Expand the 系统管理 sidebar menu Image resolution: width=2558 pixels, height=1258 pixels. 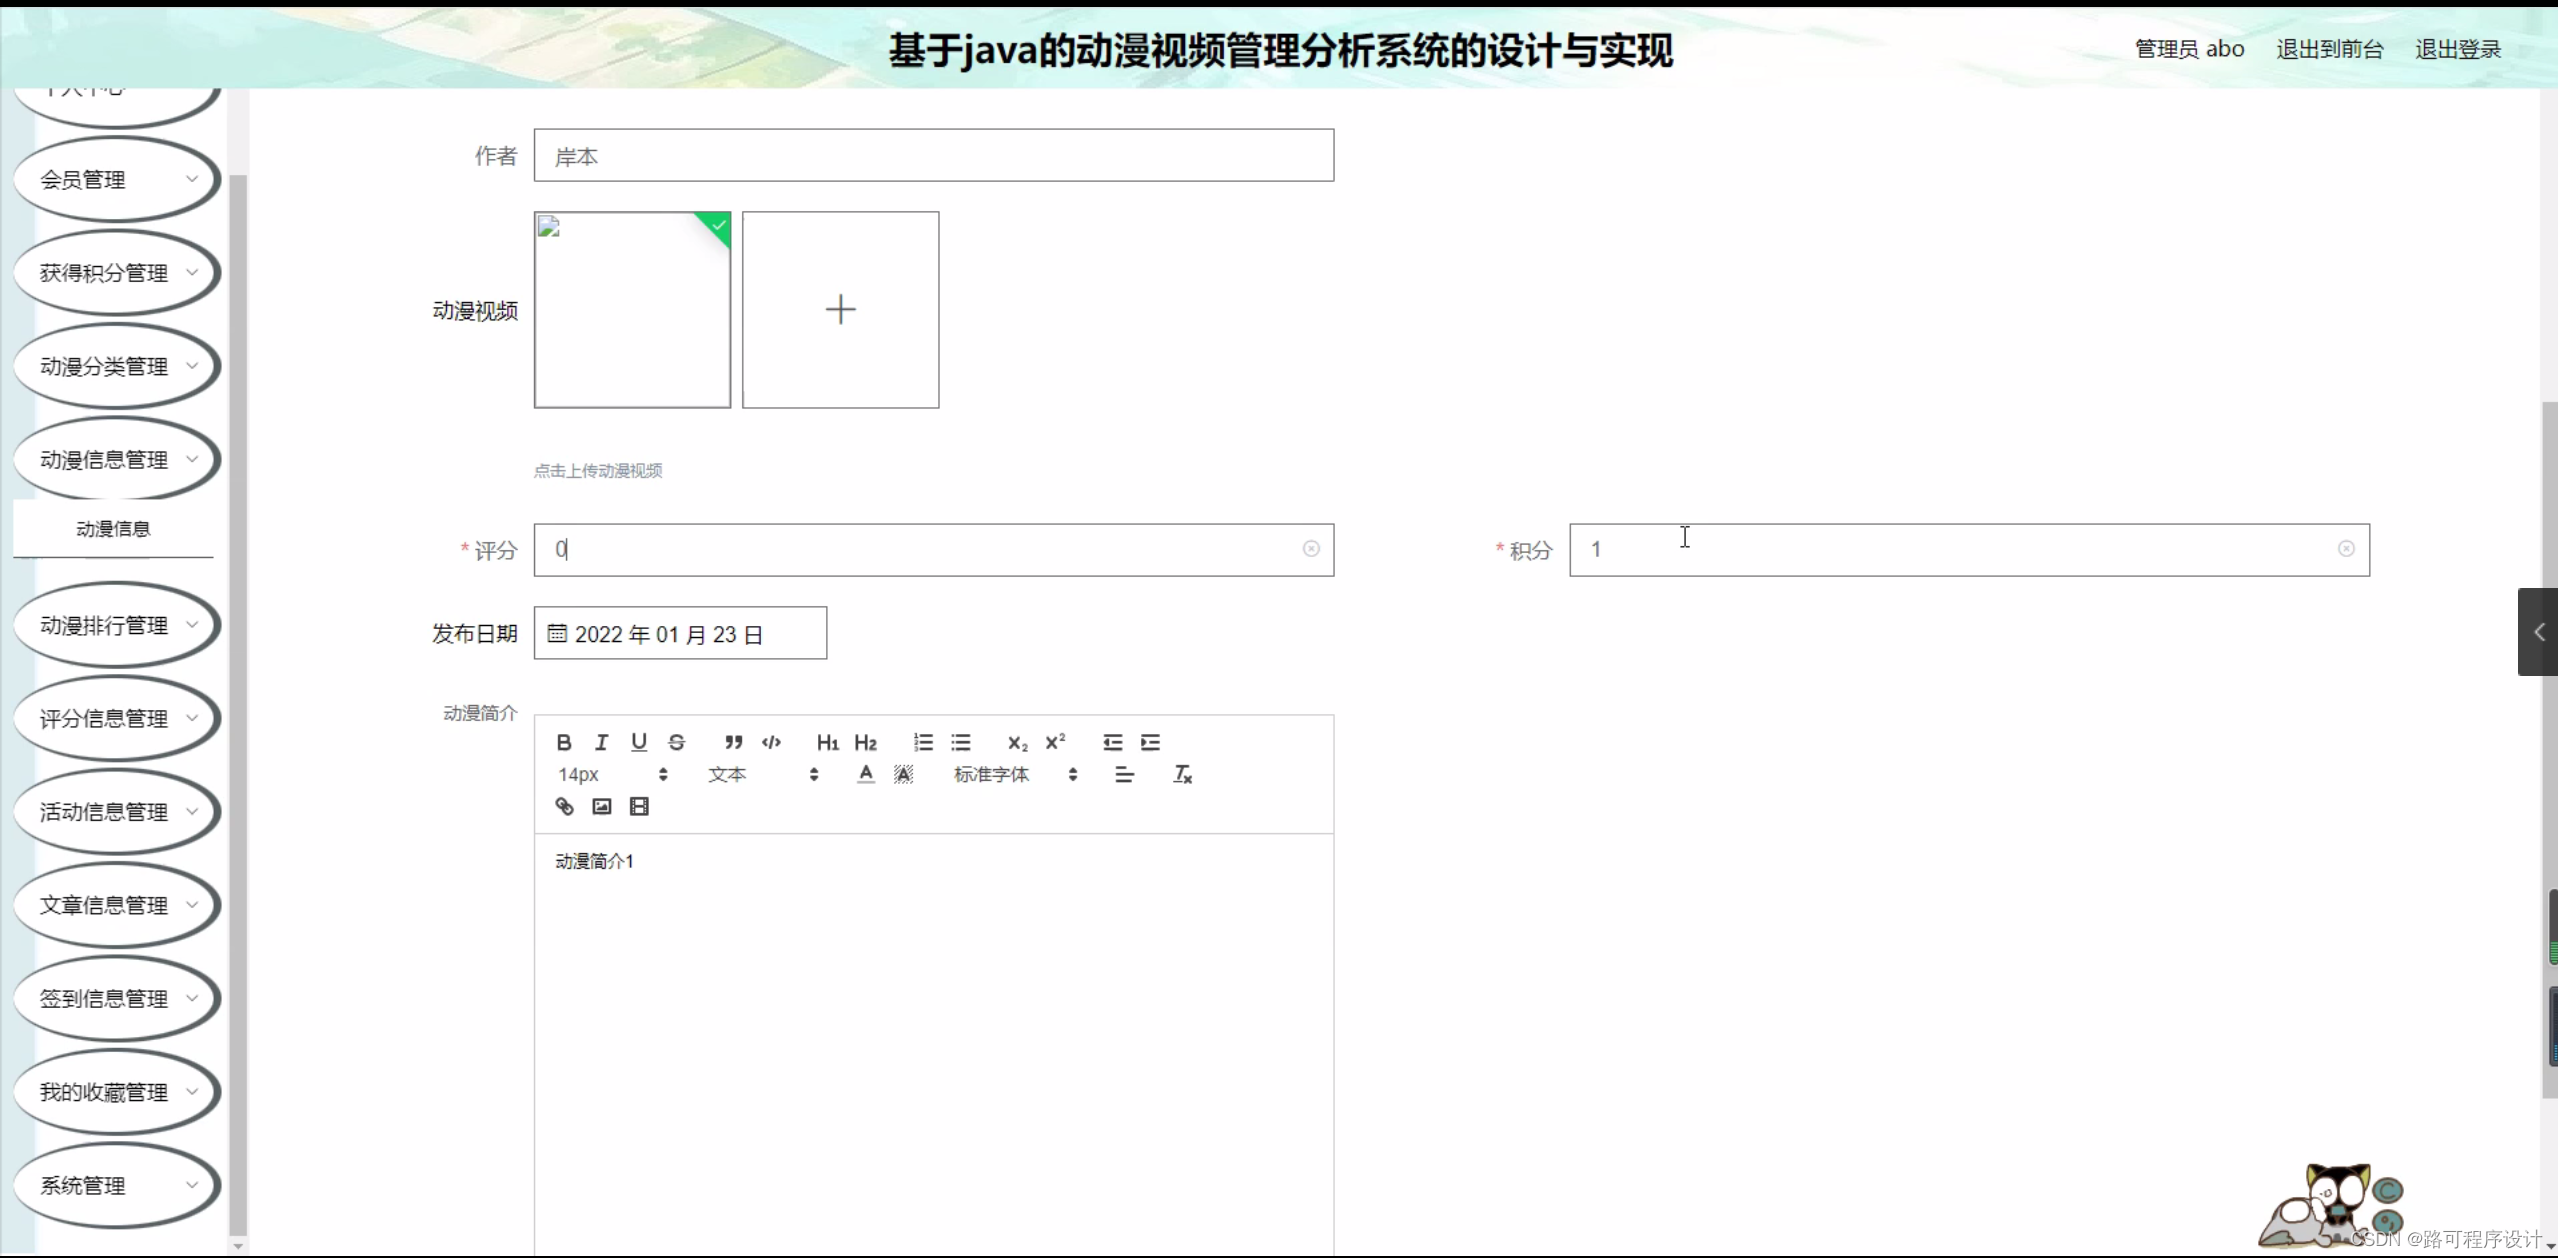116,1186
